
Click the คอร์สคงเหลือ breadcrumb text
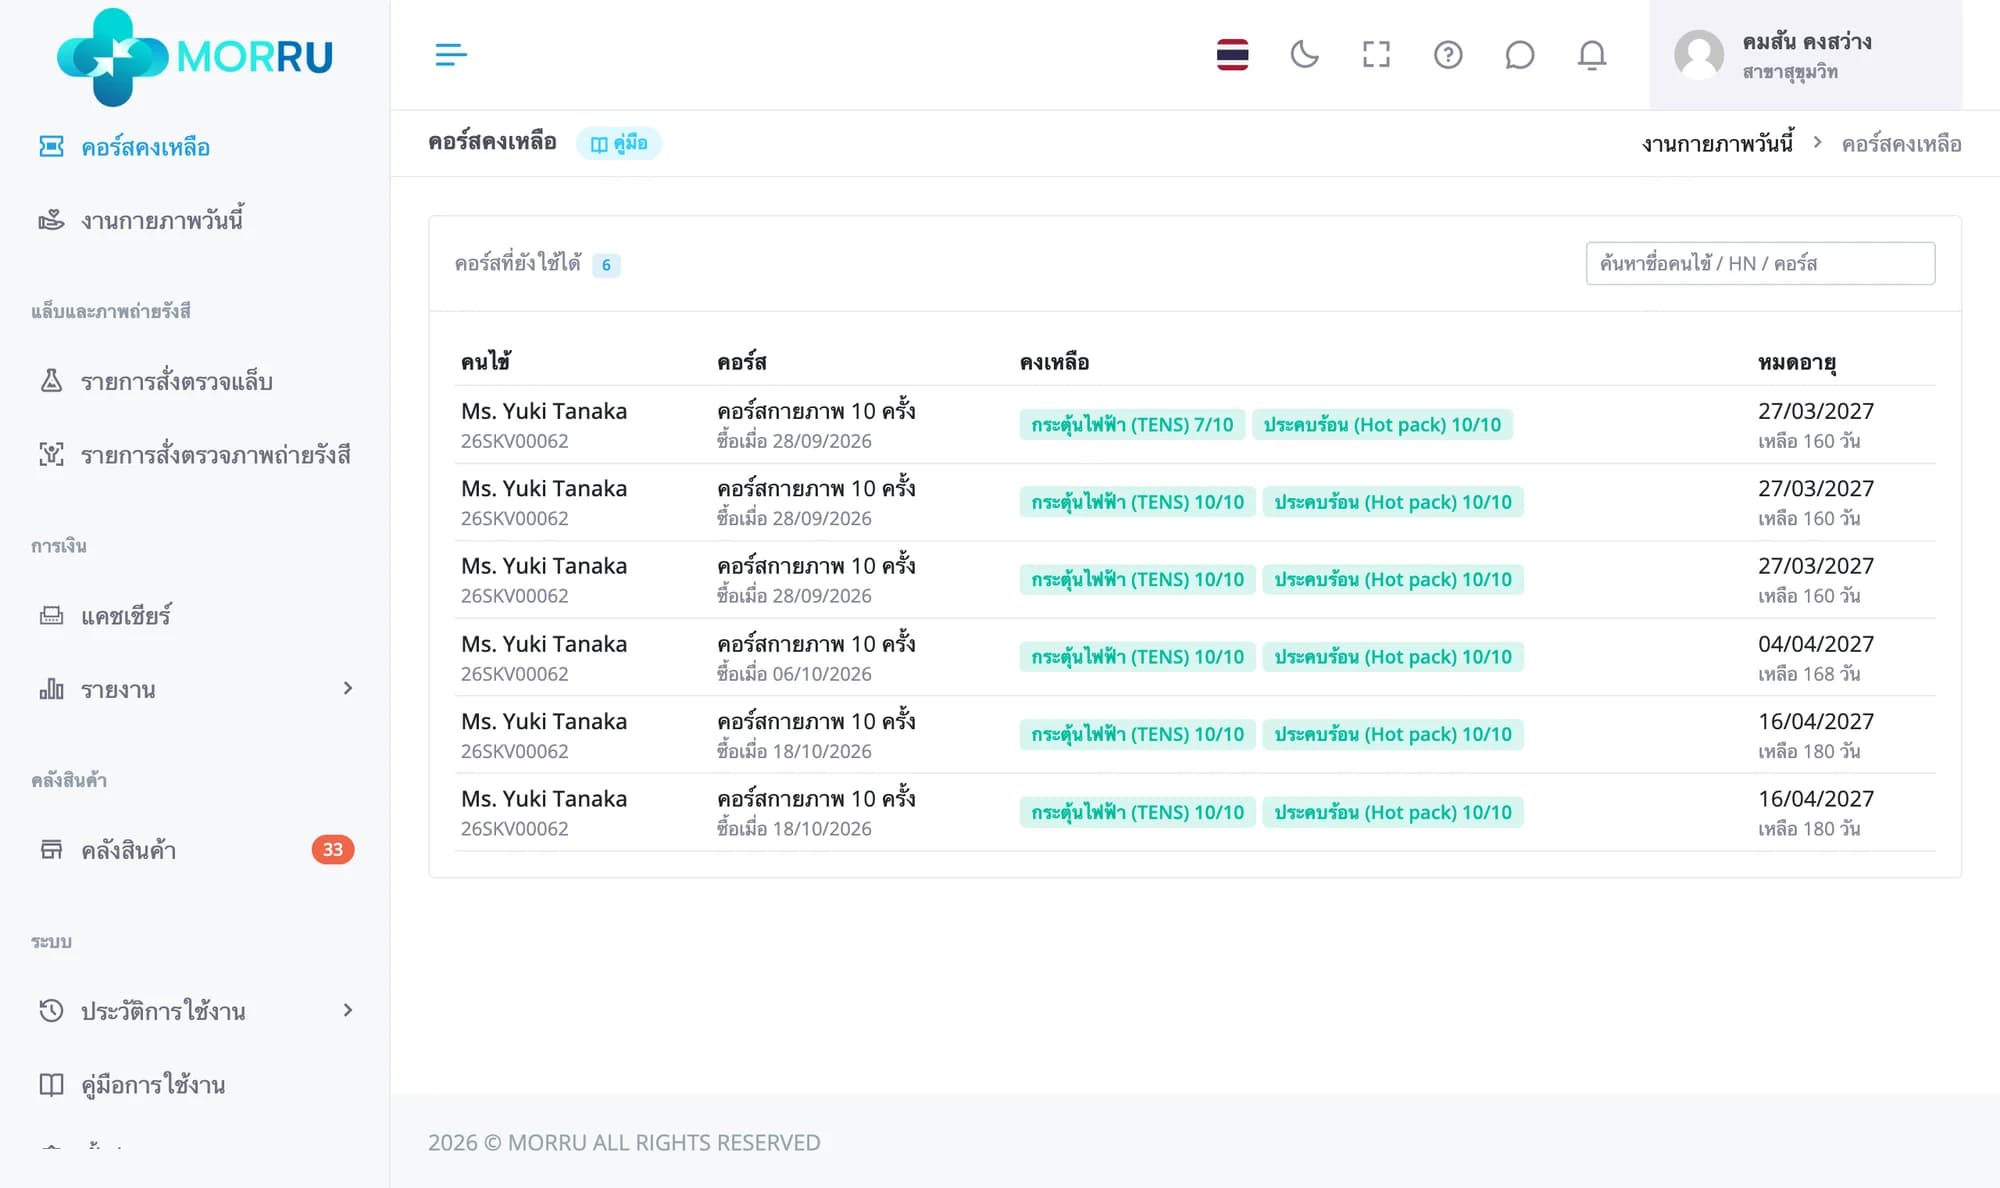[1901, 143]
